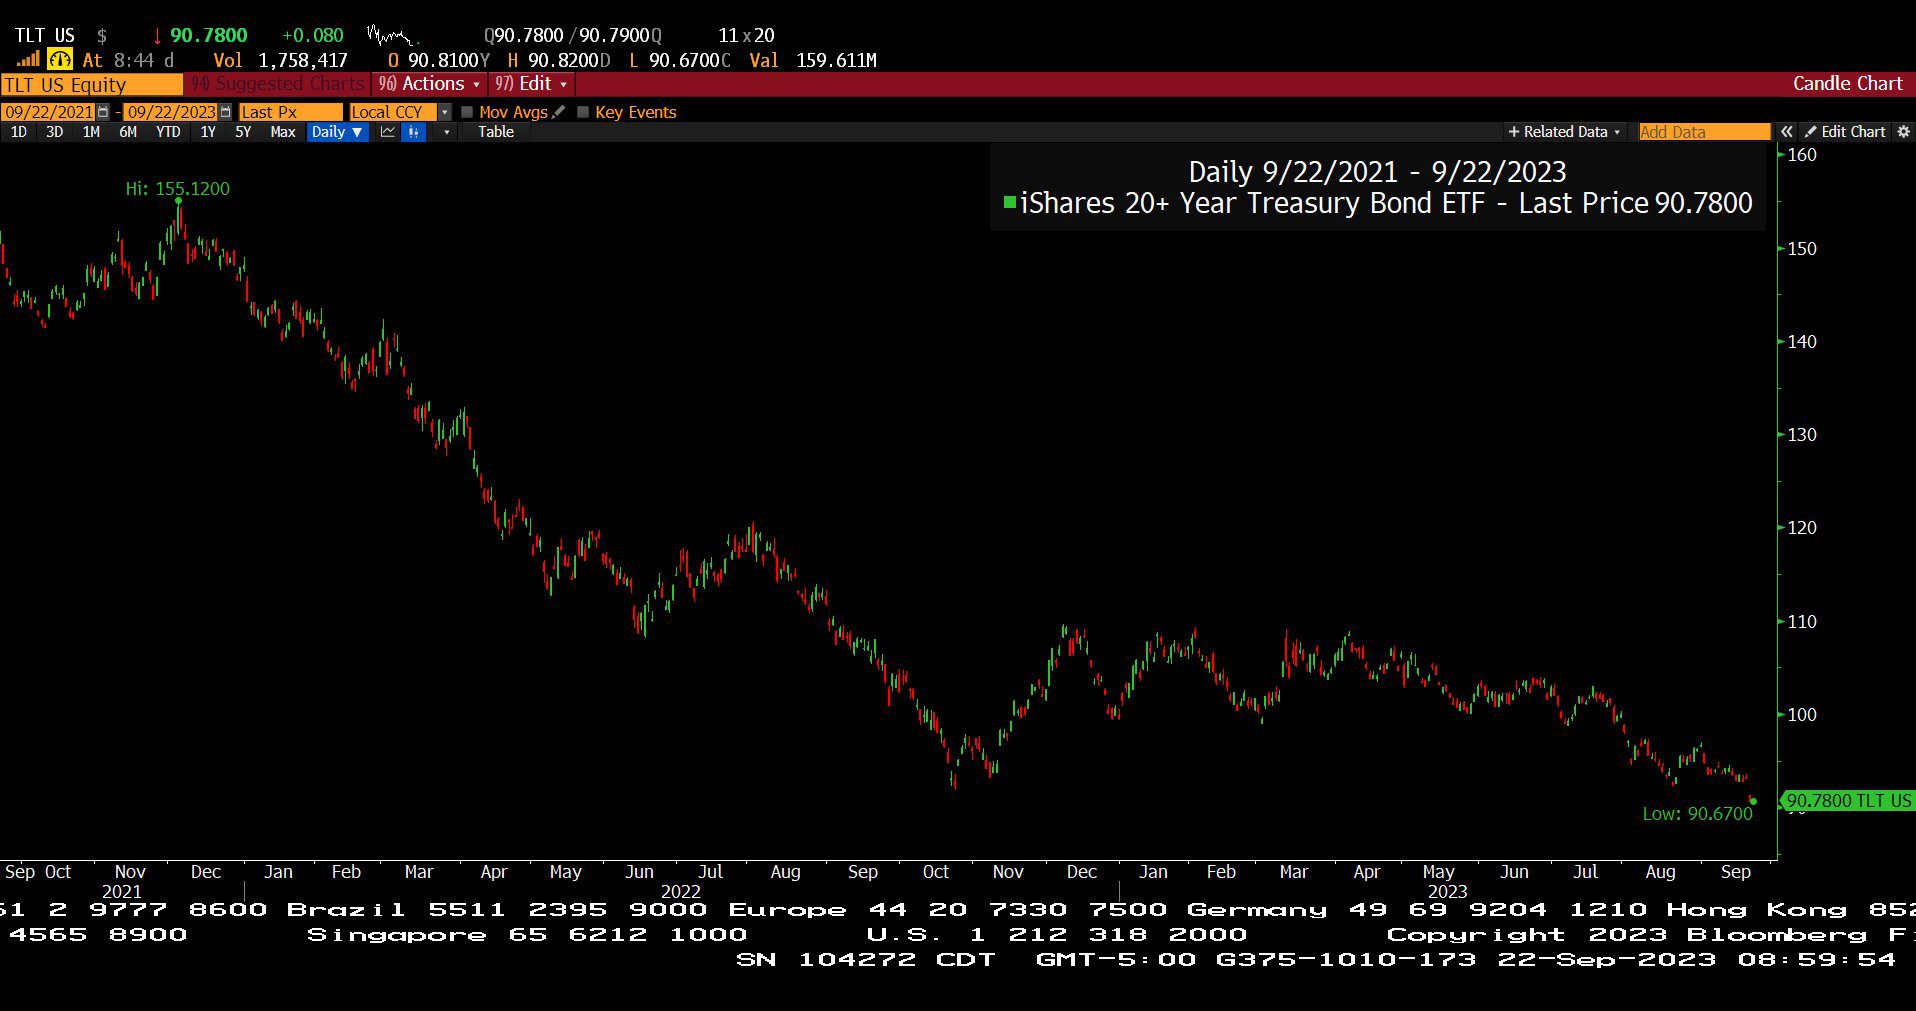Click the Last Px field
The height and width of the screenshot is (1011, 1916).
[x=290, y=112]
